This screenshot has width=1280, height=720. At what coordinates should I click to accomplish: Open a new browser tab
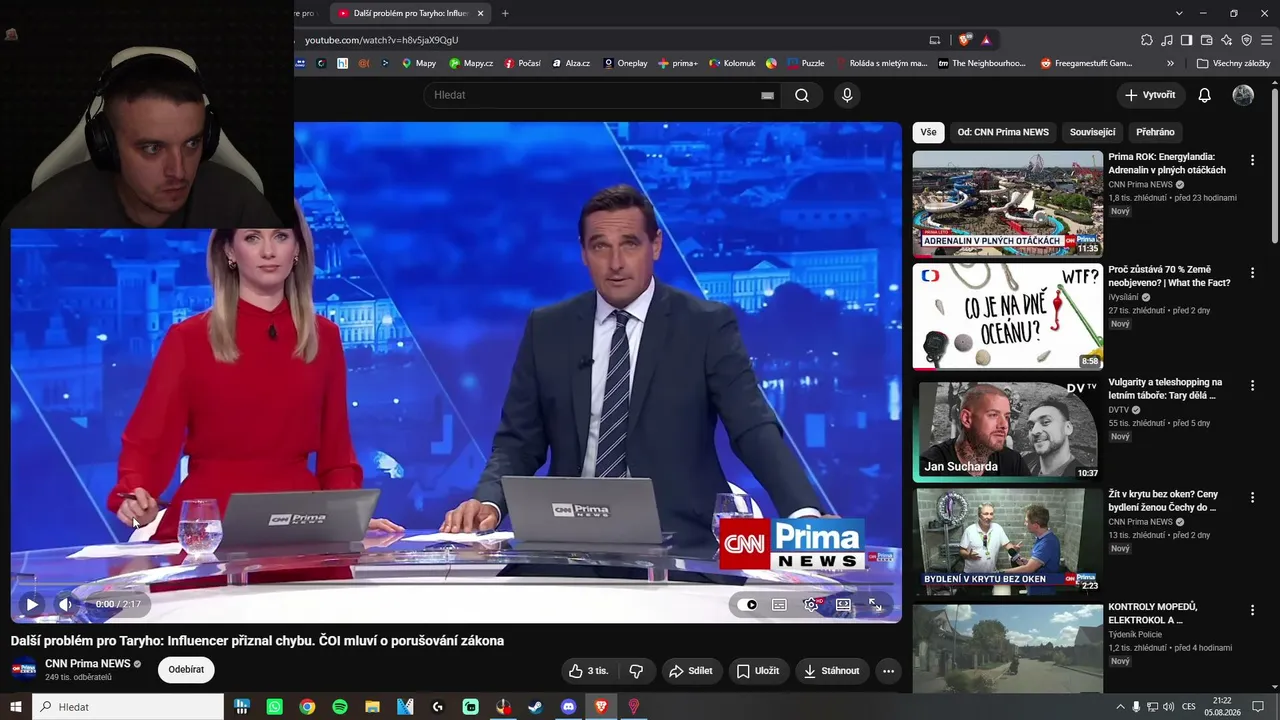point(505,13)
